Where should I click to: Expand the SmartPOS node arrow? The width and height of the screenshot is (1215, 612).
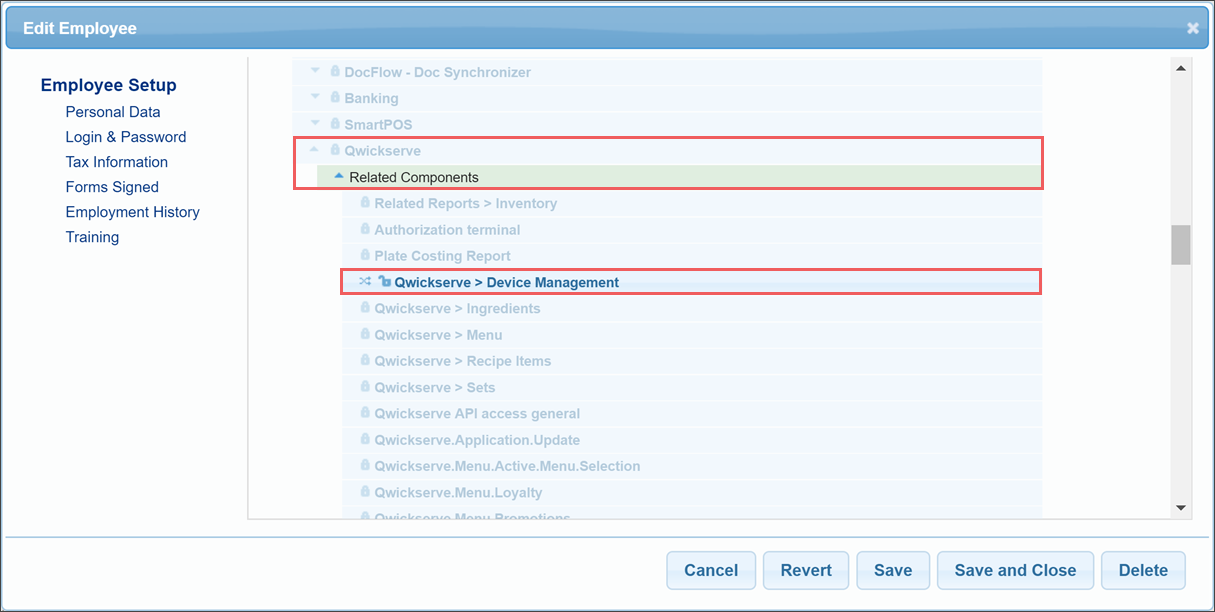315,124
